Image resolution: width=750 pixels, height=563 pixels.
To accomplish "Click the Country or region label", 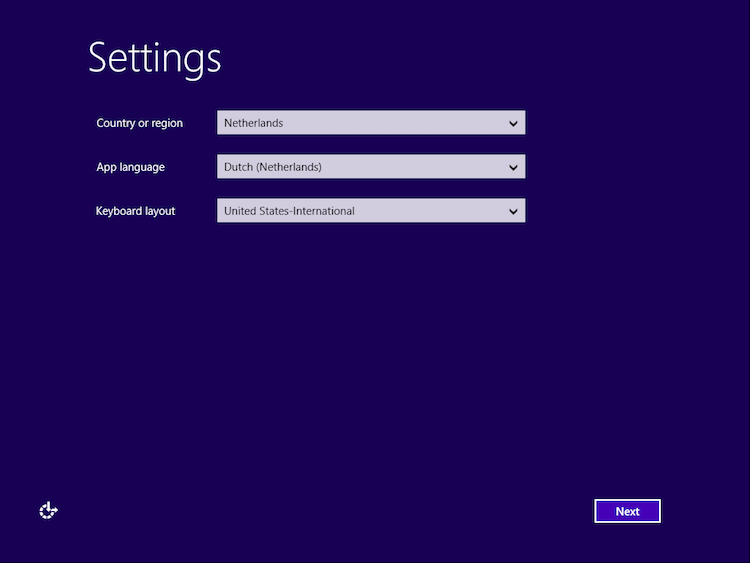I will pos(140,123).
